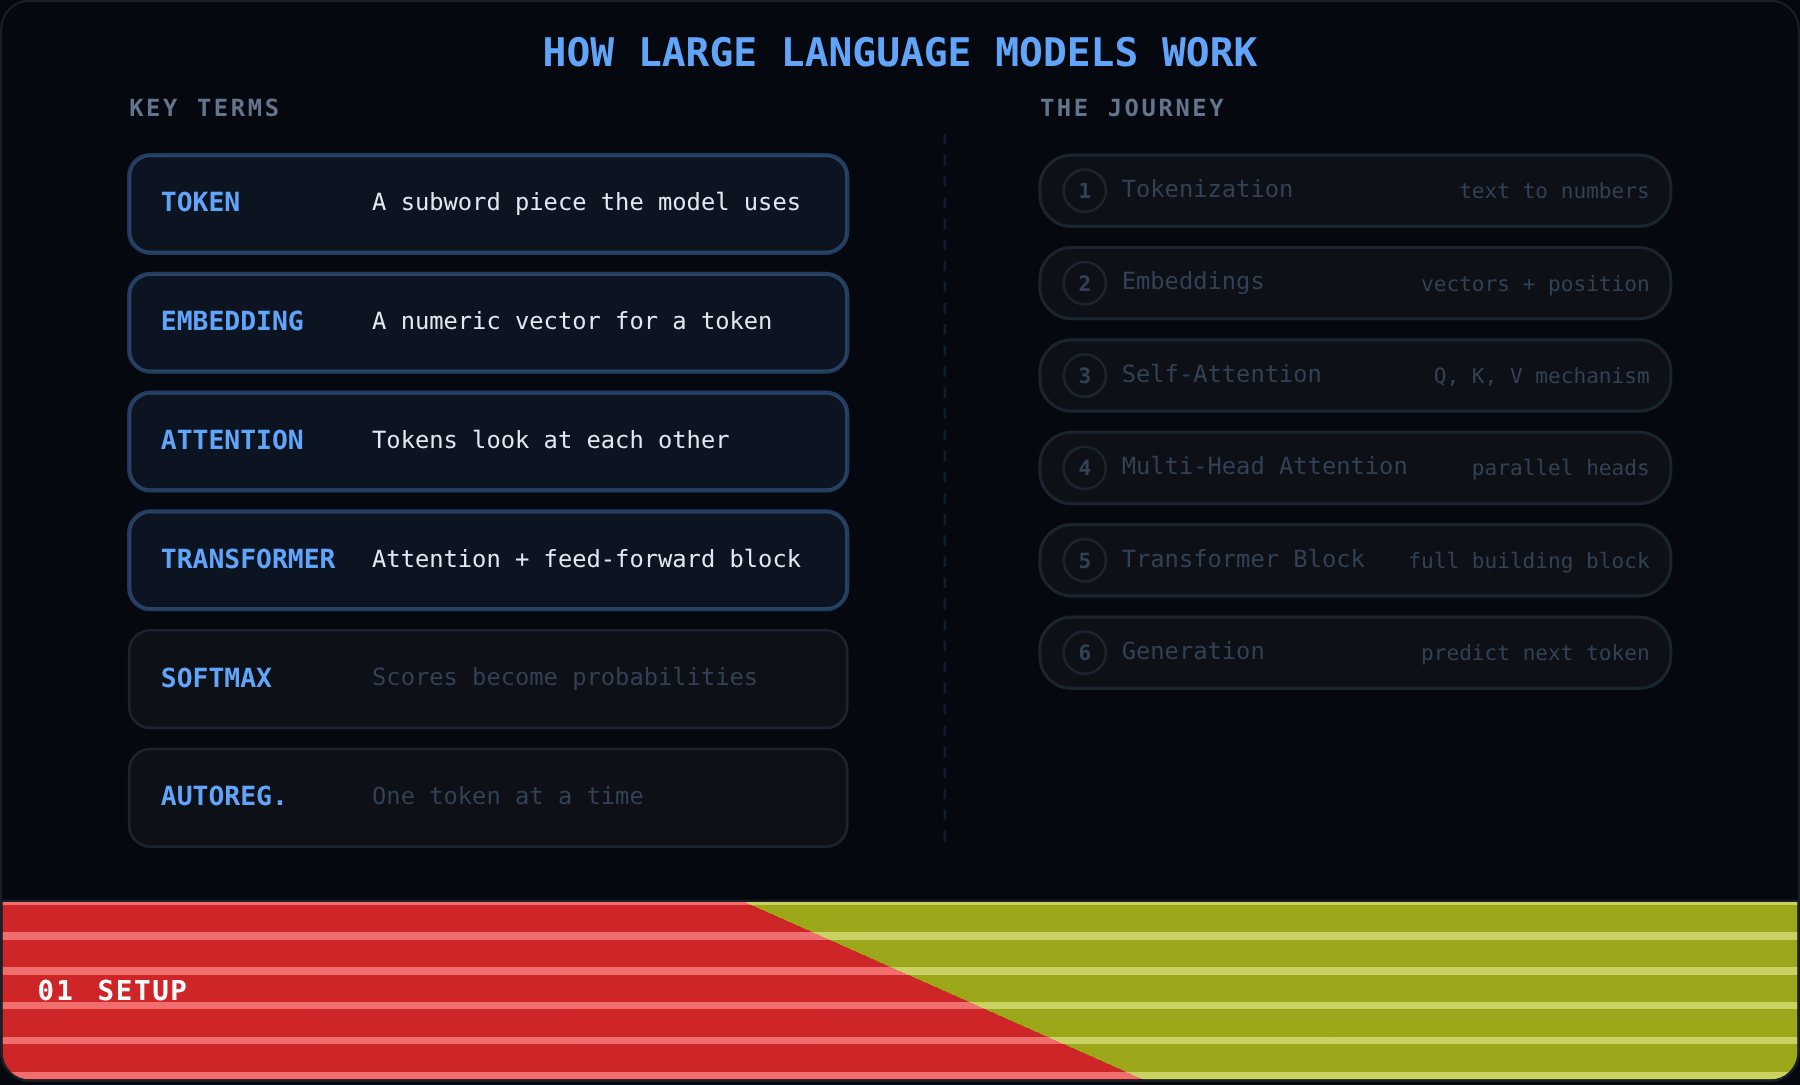Click the step 4 circle for Multi-Head Attention
The width and height of the screenshot is (1800, 1085).
pos(1084,468)
